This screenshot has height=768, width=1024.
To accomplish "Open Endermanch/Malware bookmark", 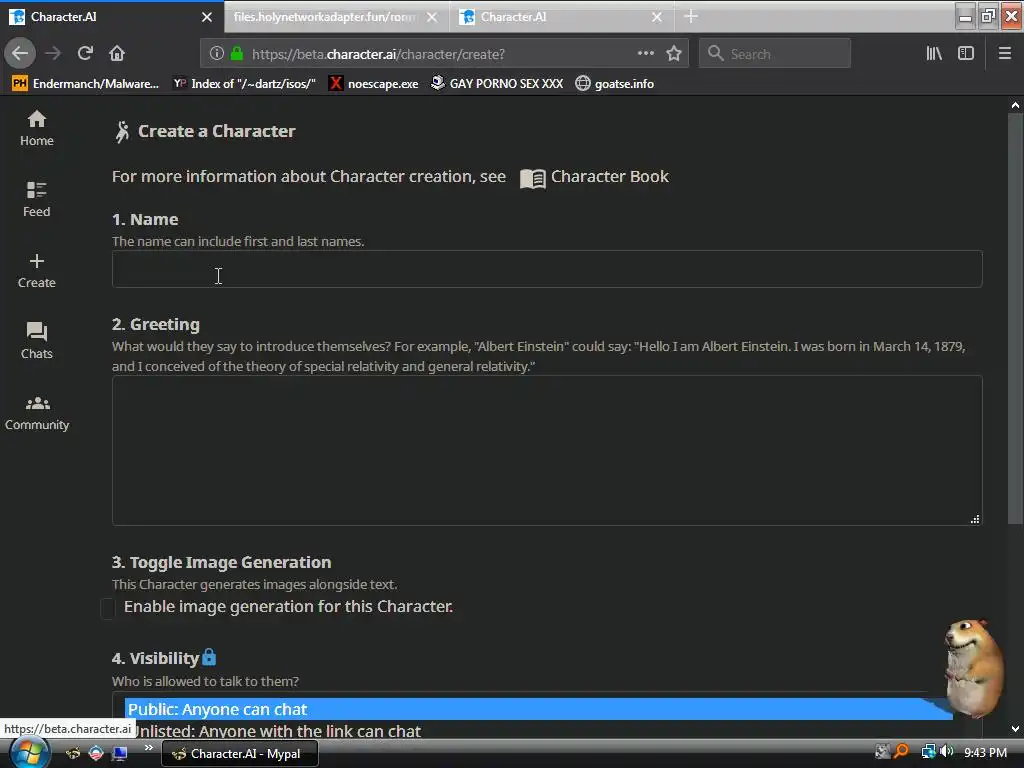I will [x=86, y=84].
